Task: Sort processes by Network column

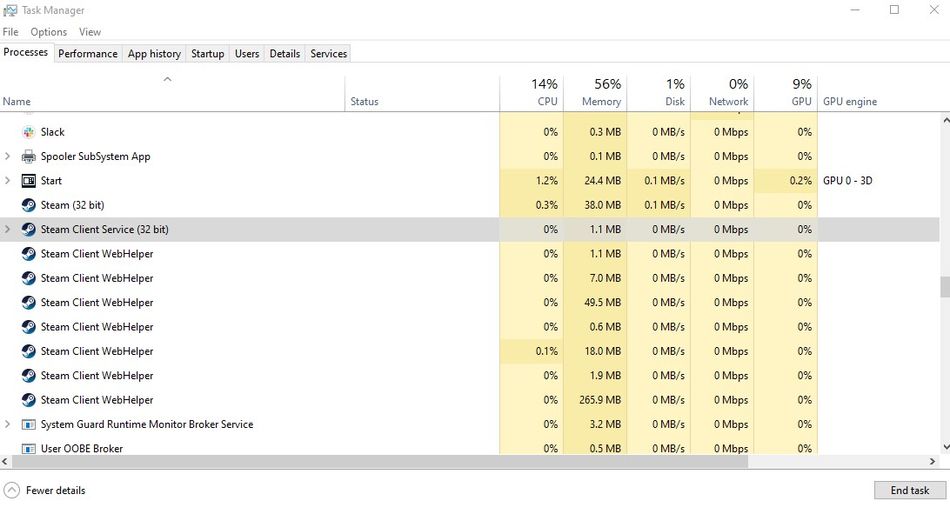Action: pyautogui.click(x=722, y=94)
